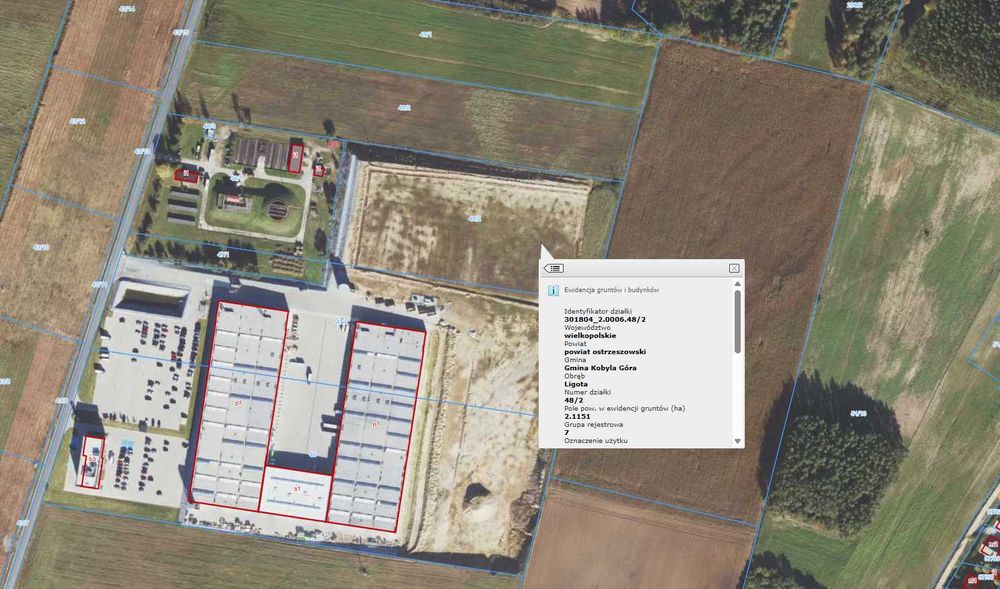The height and width of the screenshot is (589, 1000).
Task: Click the small red-outlined building between warehouses
Action: tap(296, 493)
